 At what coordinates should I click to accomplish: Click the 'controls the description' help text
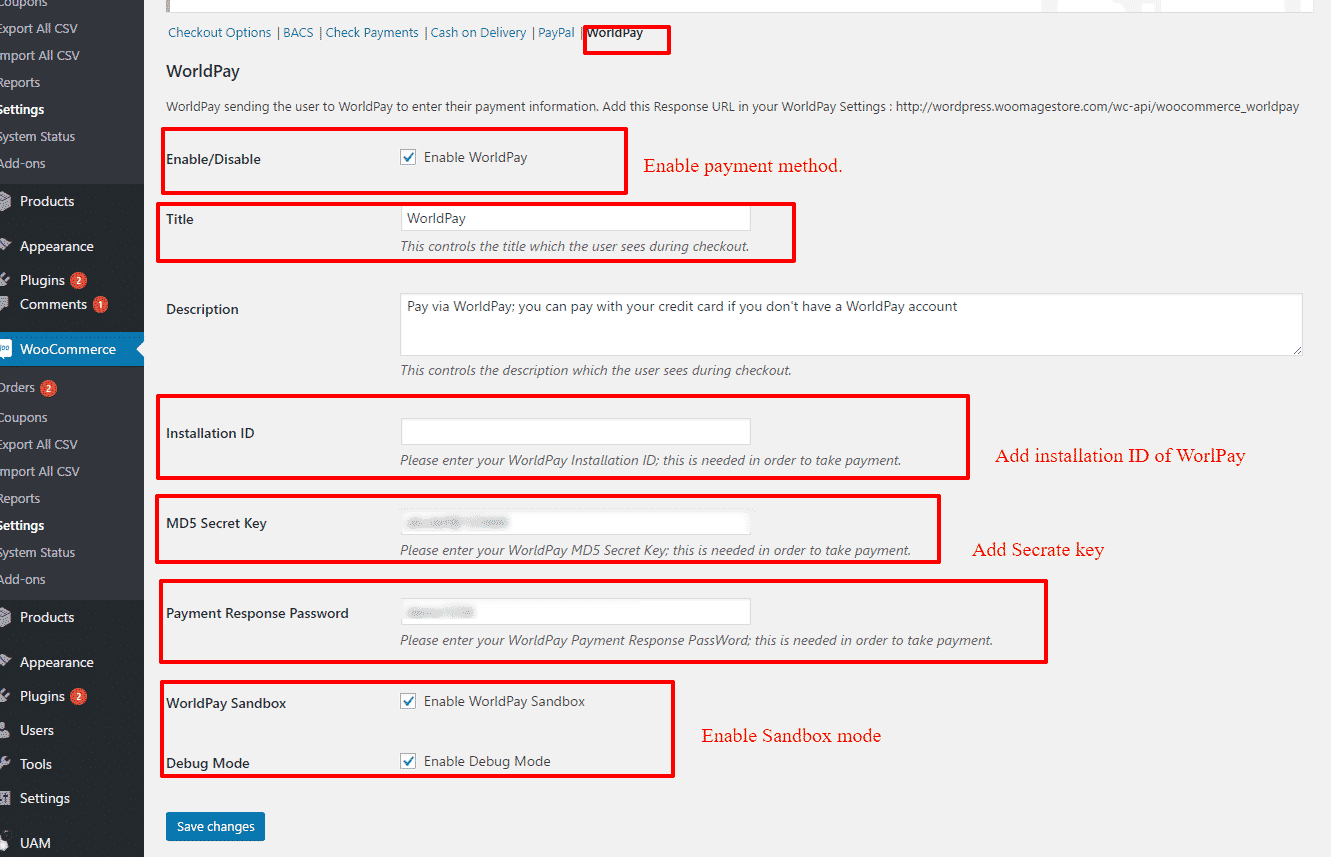[x=596, y=370]
